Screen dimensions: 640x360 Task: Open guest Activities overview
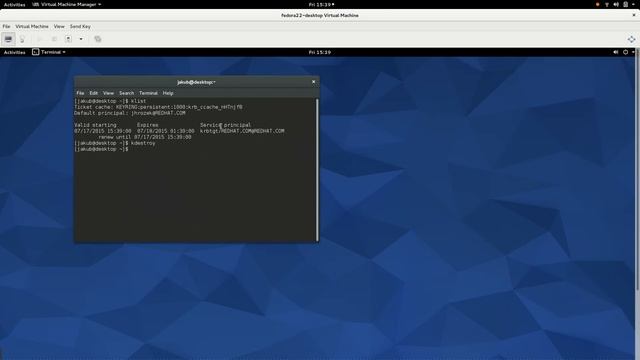click(14, 52)
